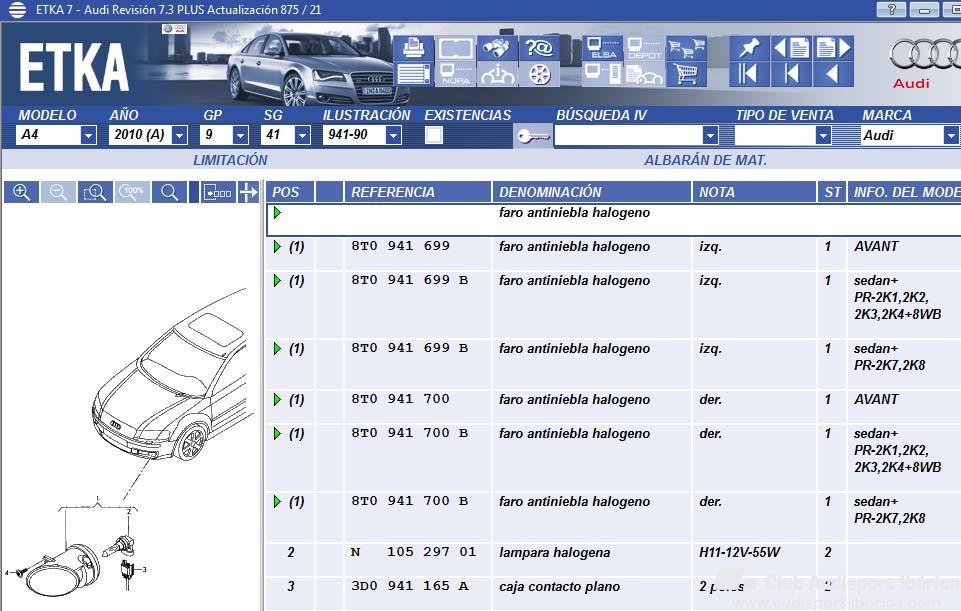Toggle the EXISTENCIAS checkbox

433,135
